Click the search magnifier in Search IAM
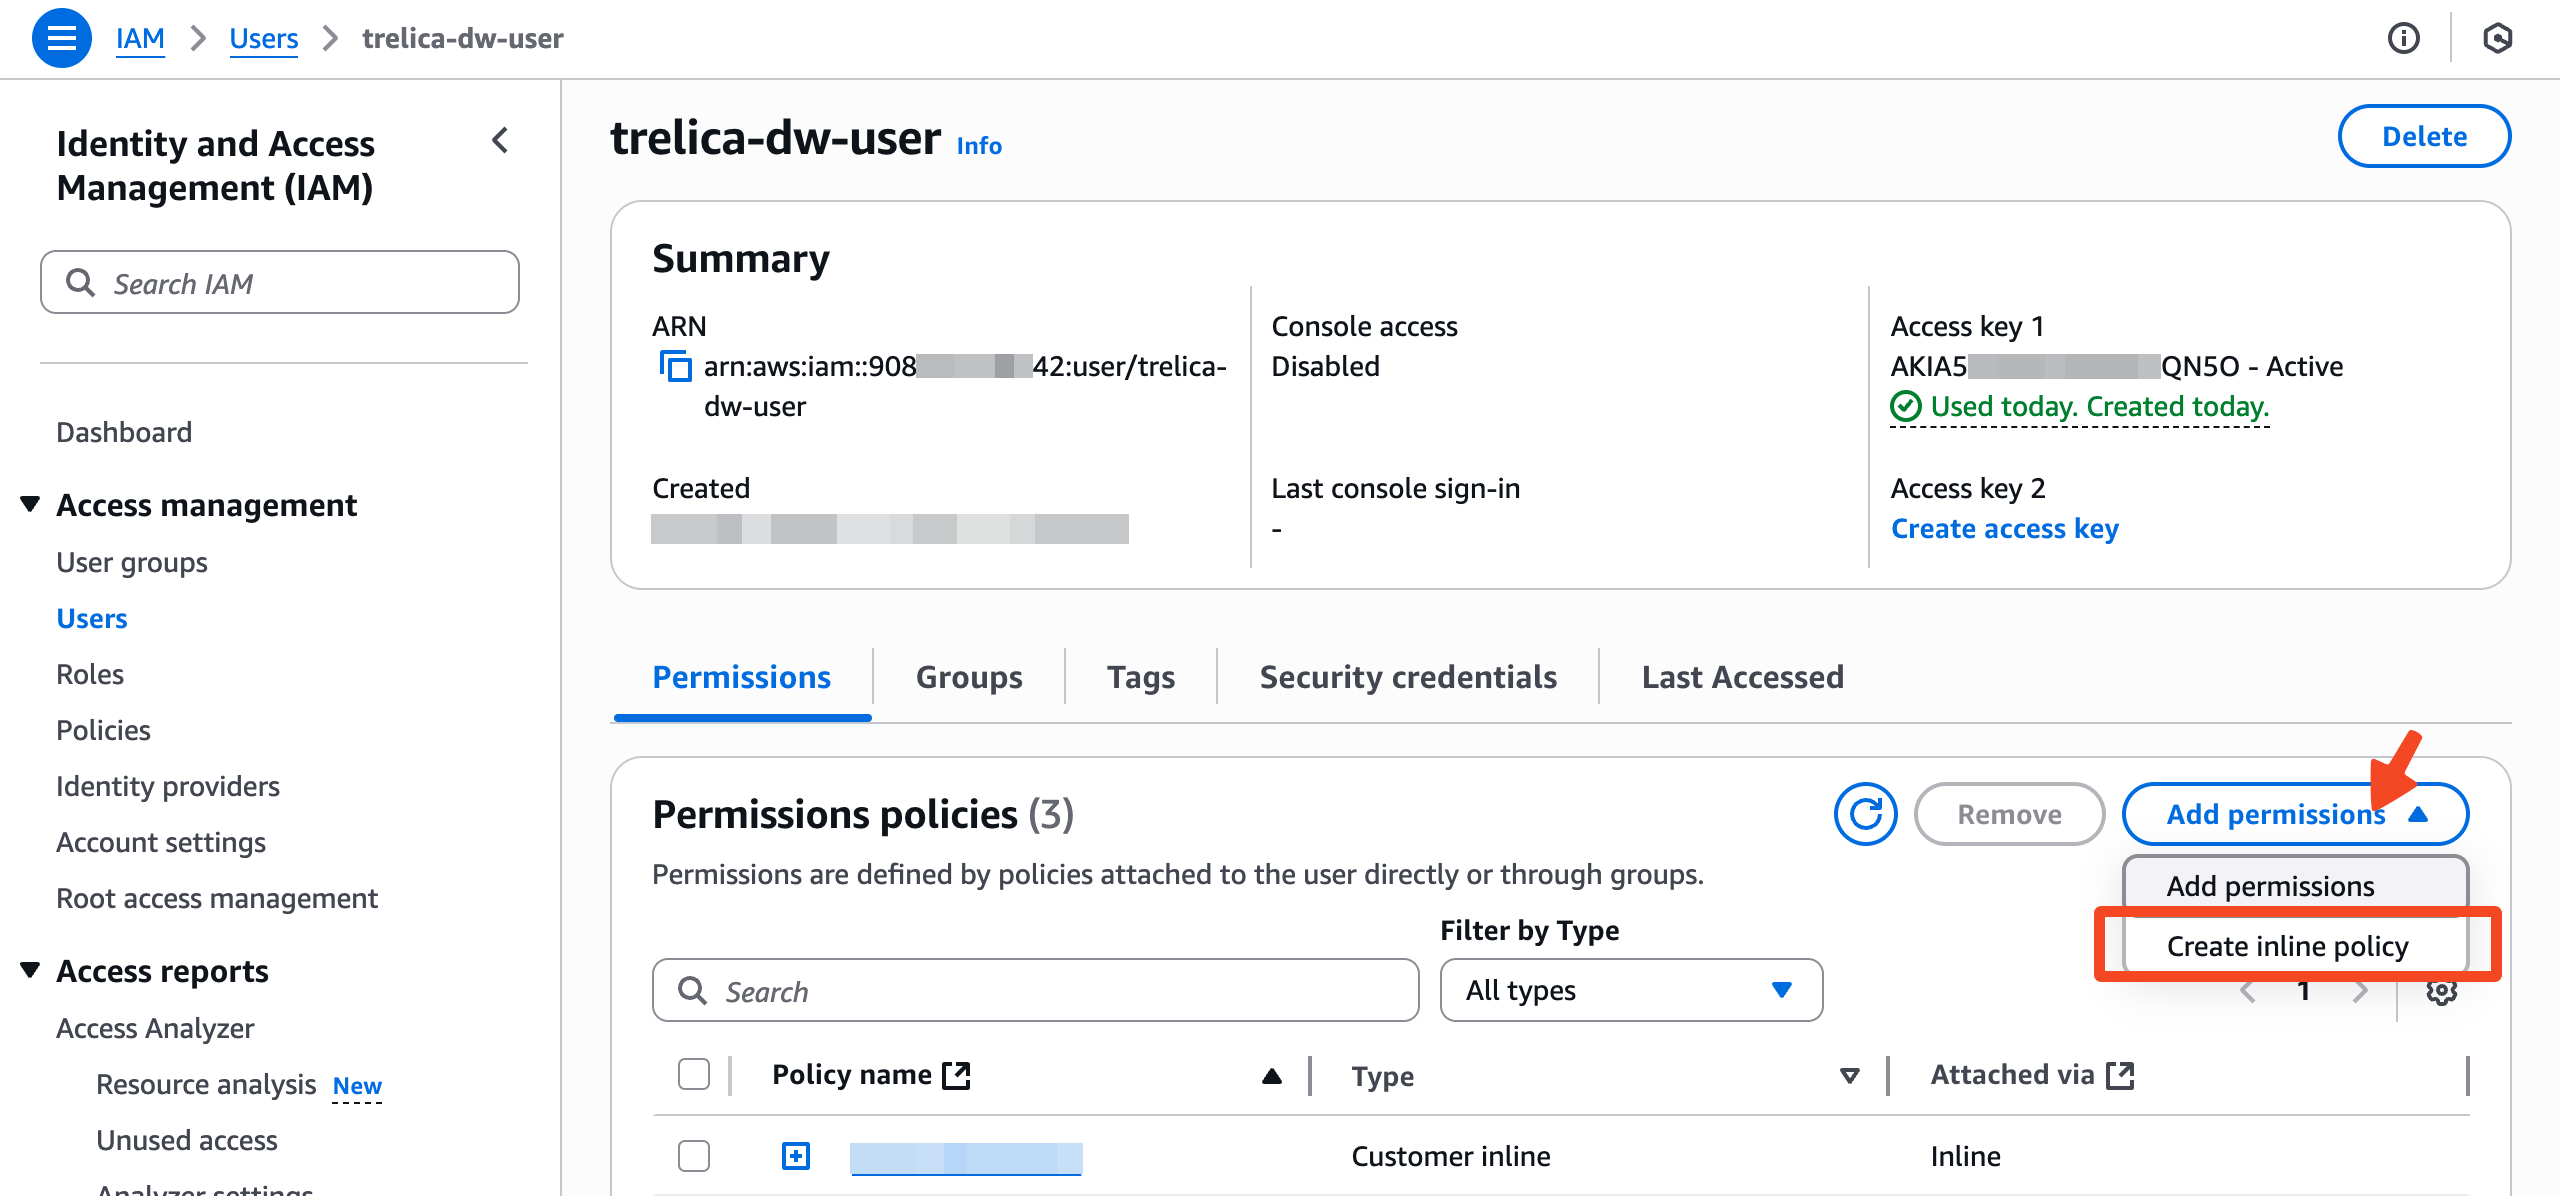This screenshot has height=1196, width=2560. pyautogui.click(x=80, y=283)
